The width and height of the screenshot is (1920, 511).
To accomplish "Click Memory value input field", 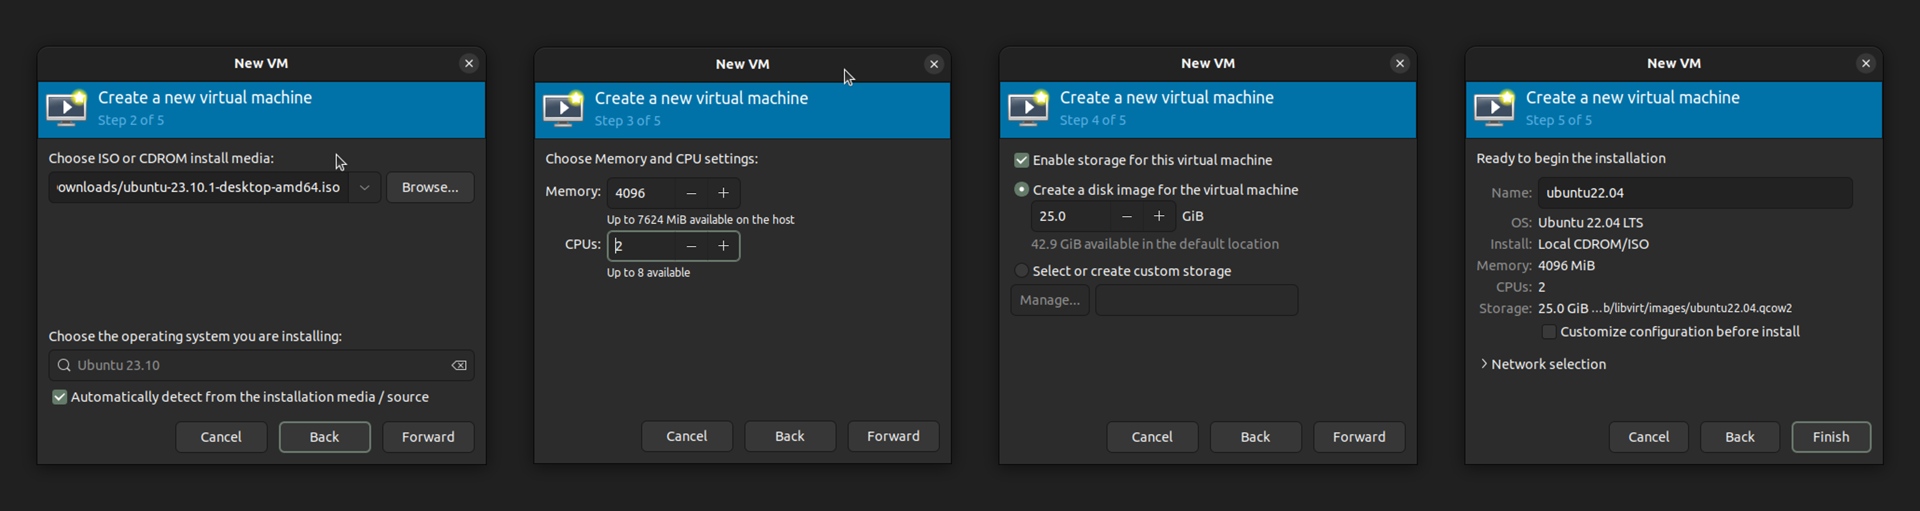I will click(x=641, y=193).
